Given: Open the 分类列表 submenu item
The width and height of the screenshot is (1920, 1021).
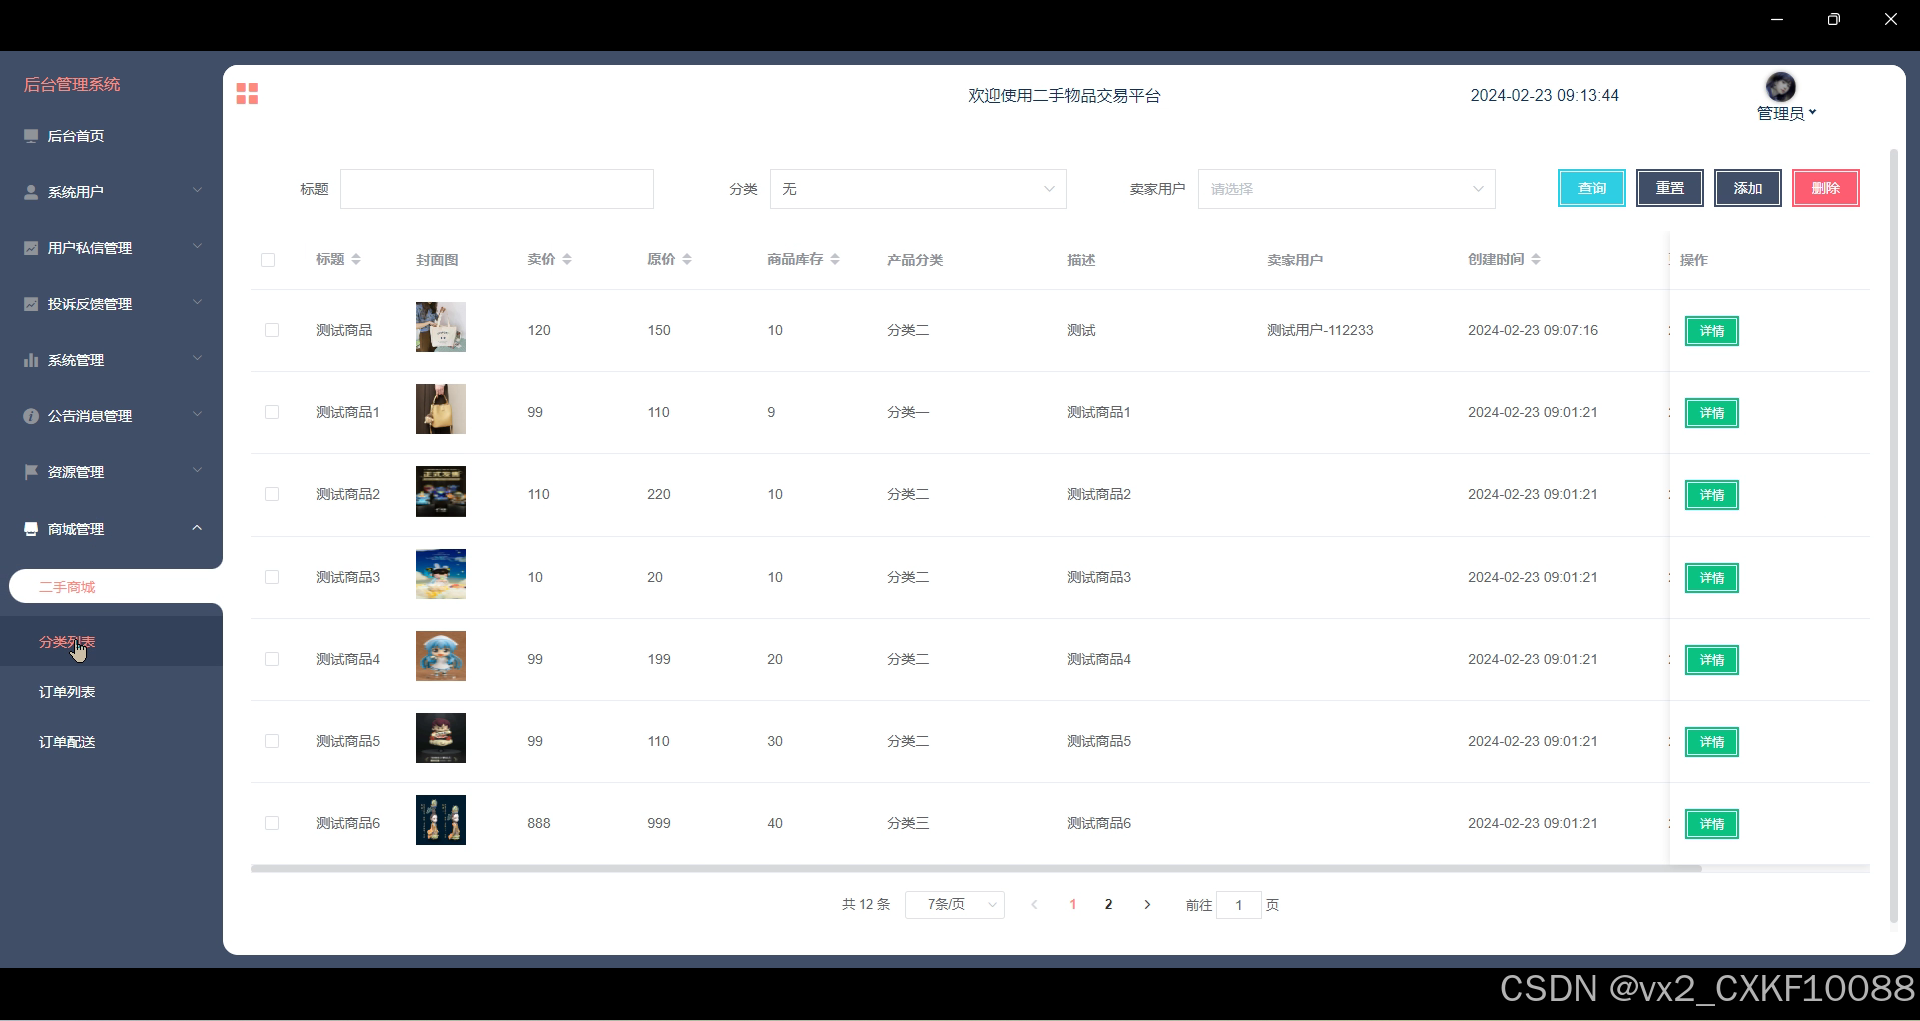Looking at the screenshot, I should pyautogui.click(x=111, y=642).
